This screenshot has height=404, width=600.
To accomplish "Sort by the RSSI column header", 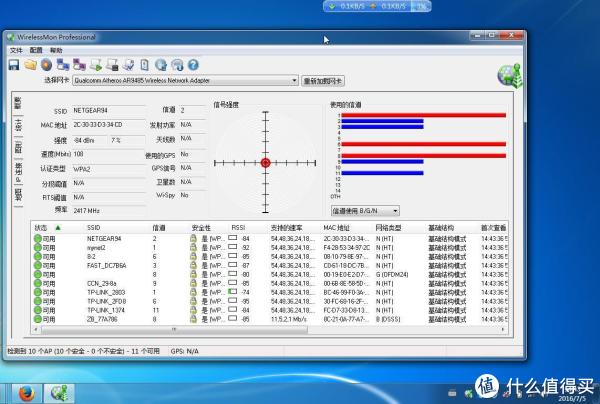I will [238, 228].
